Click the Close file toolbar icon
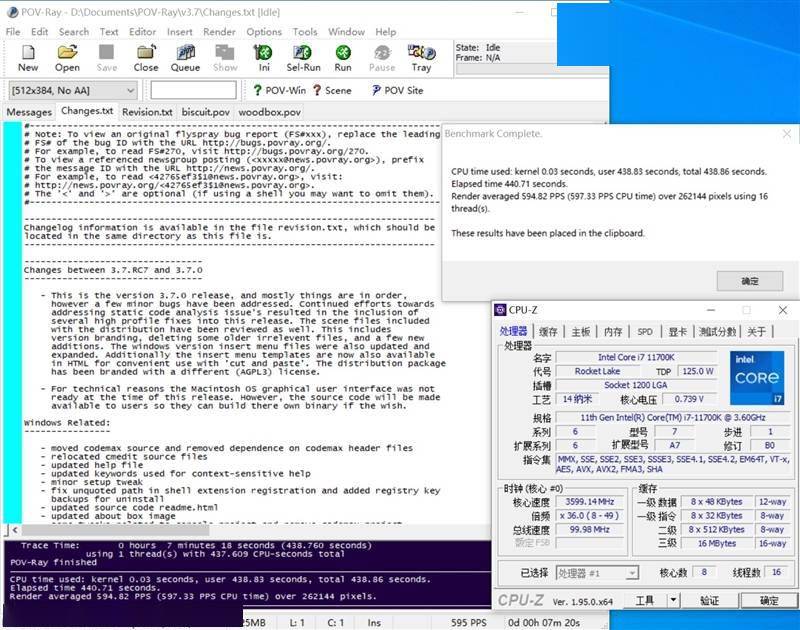 [146, 58]
